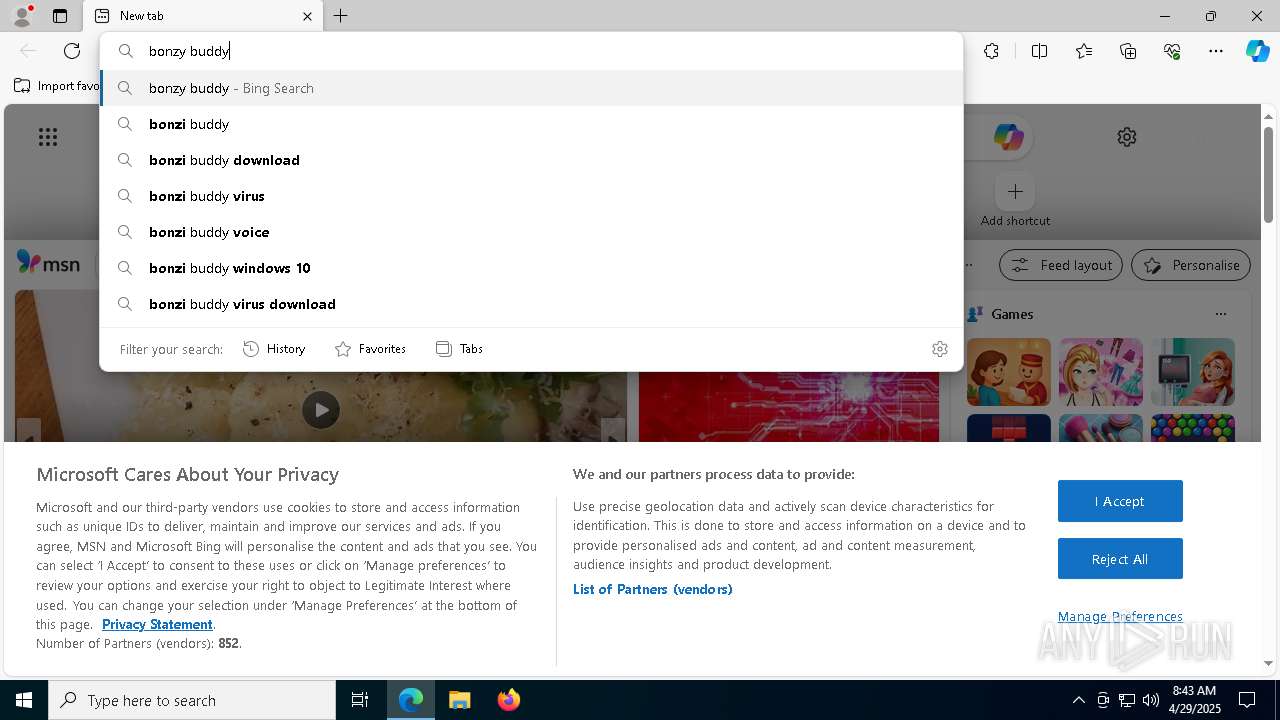Select 'bonzy buddy - Bing Search' suggestion

(x=531, y=88)
